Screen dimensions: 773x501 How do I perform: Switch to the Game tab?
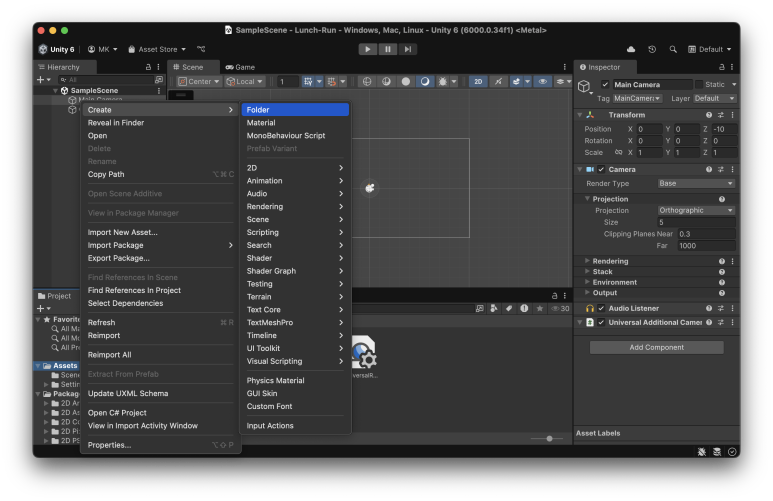[x=241, y=67]
